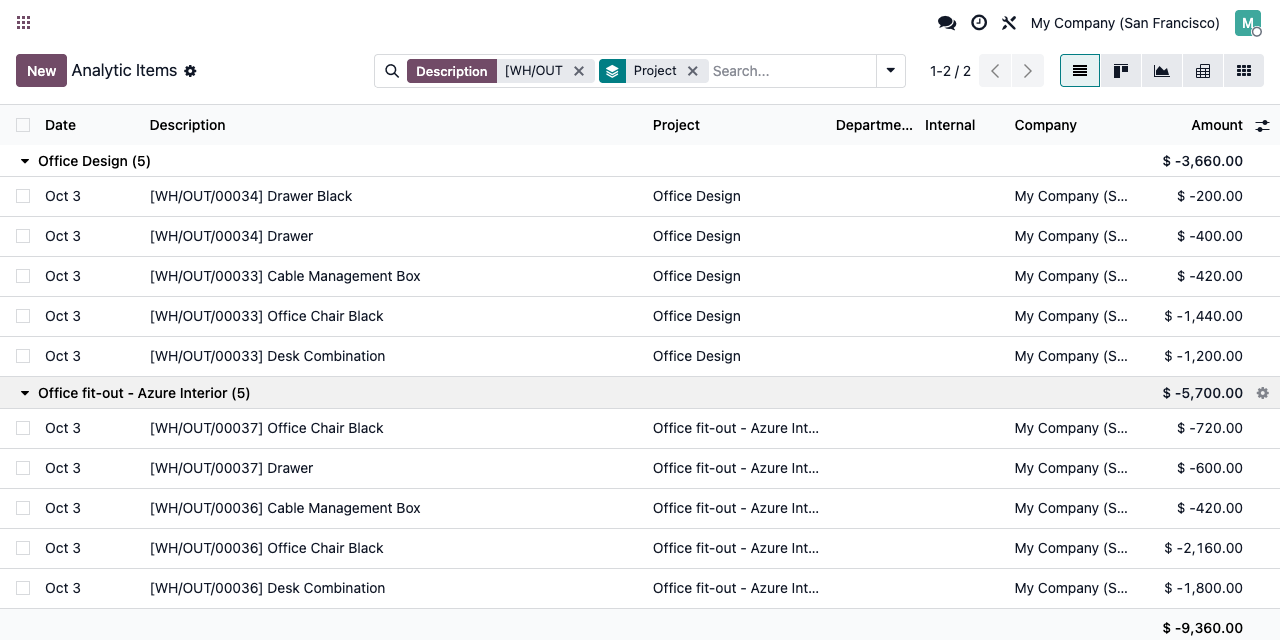Switch to pivot view
This screenshot has width=1280, height=640.
click(x=1203, y=71)
